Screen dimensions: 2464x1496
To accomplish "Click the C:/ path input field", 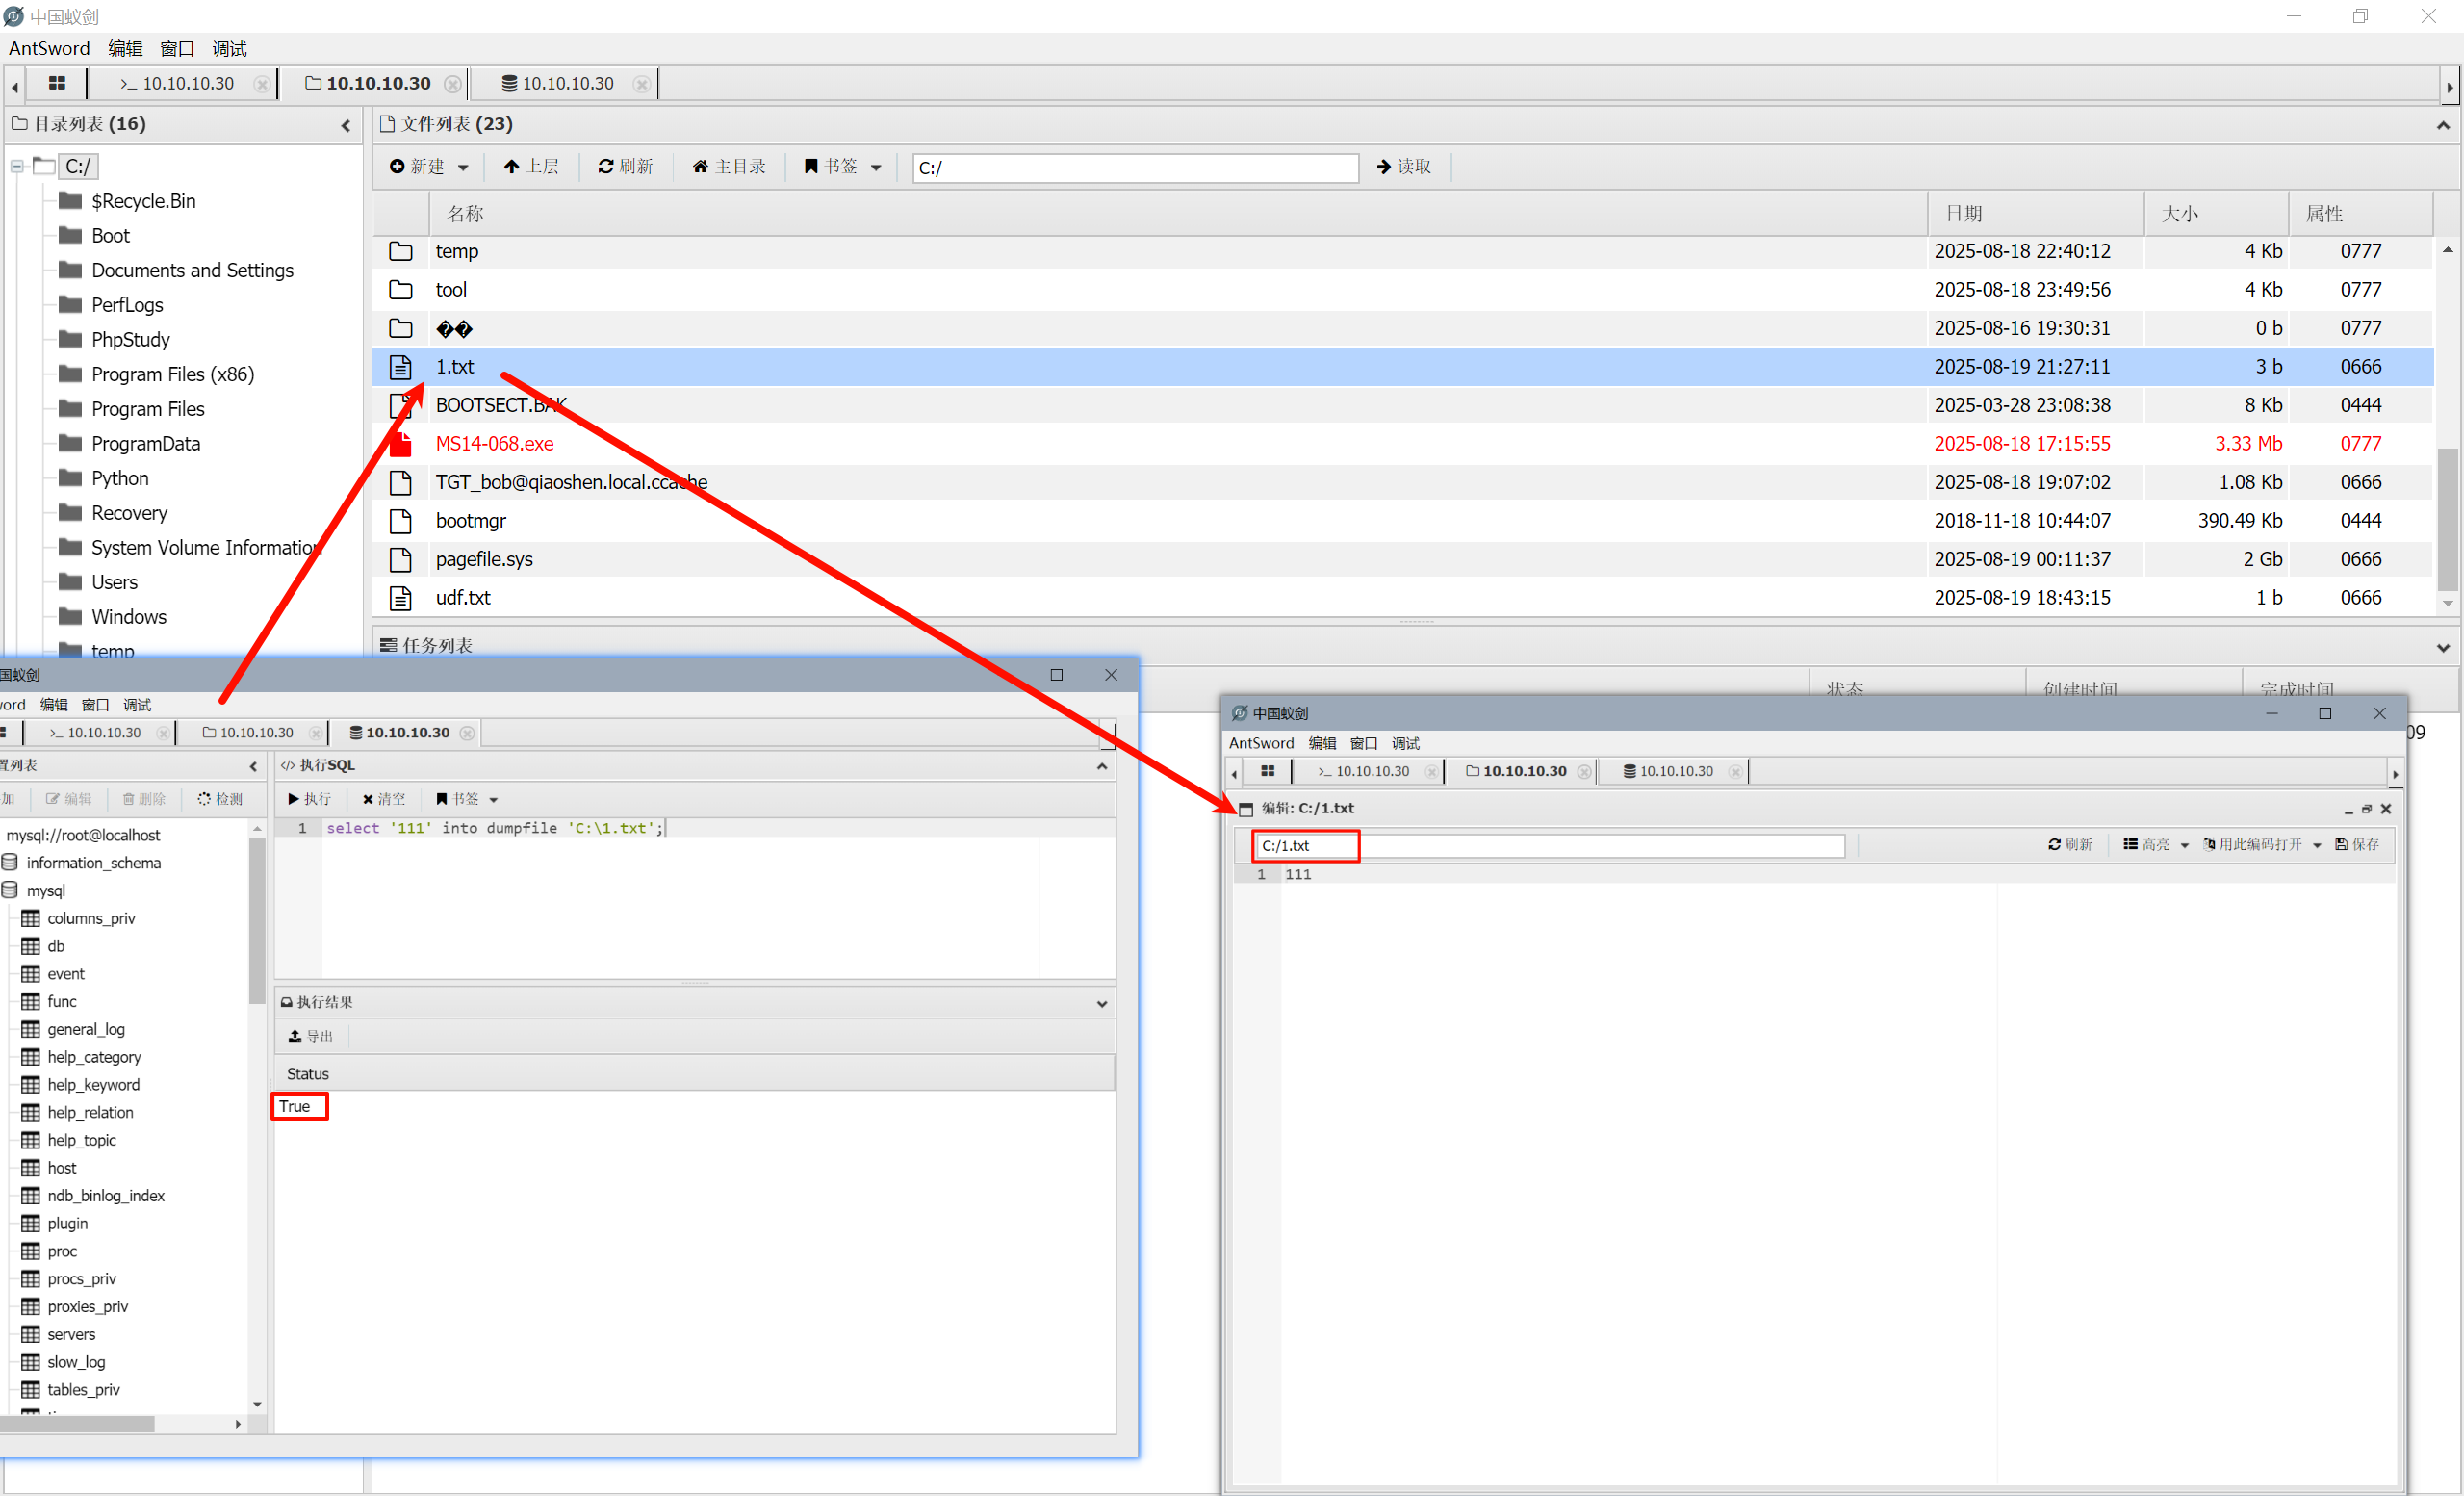I will [x=1135, y=167].
